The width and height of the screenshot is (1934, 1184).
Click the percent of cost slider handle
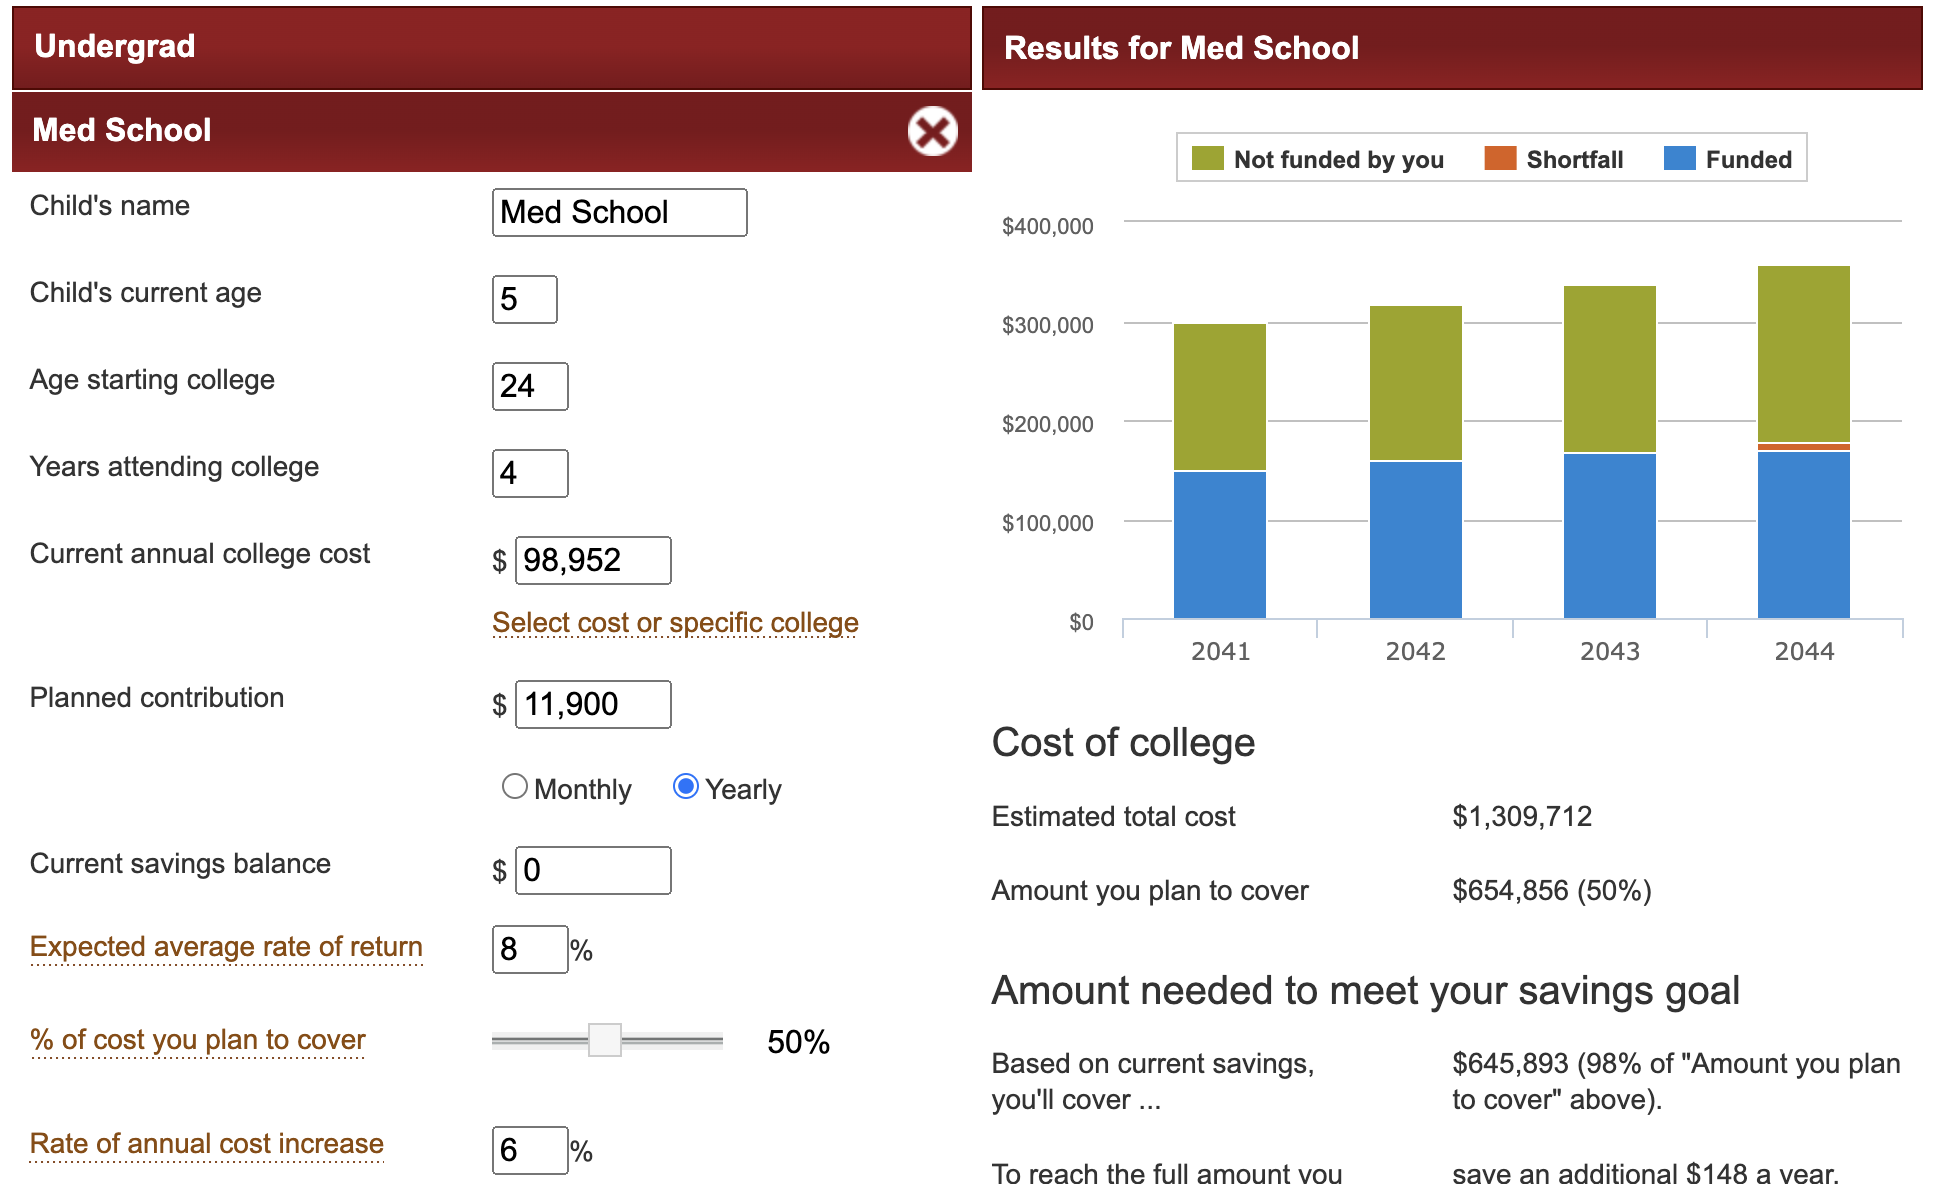(x=605, y=1040)
